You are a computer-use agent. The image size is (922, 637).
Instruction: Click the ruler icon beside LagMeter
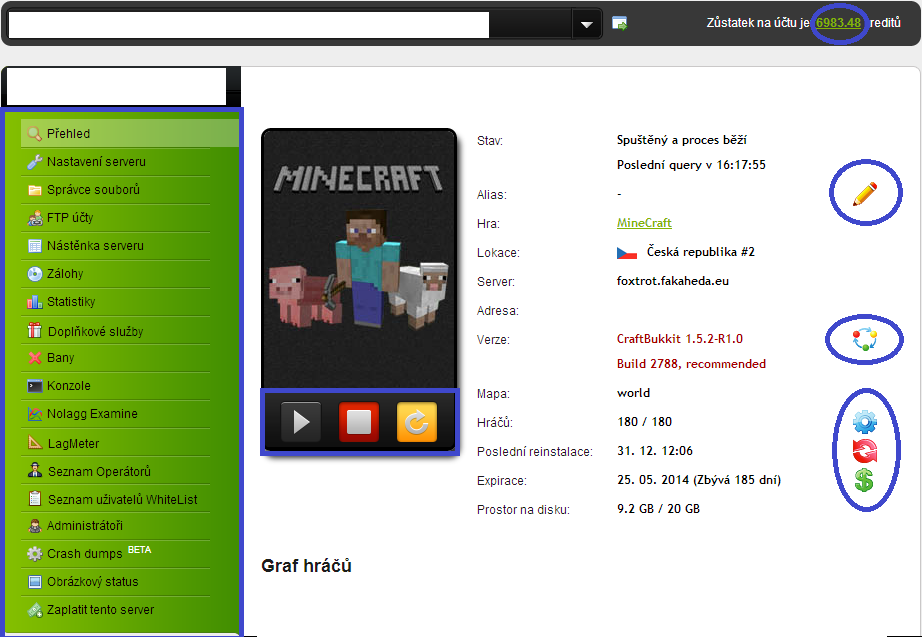point(35,443)
